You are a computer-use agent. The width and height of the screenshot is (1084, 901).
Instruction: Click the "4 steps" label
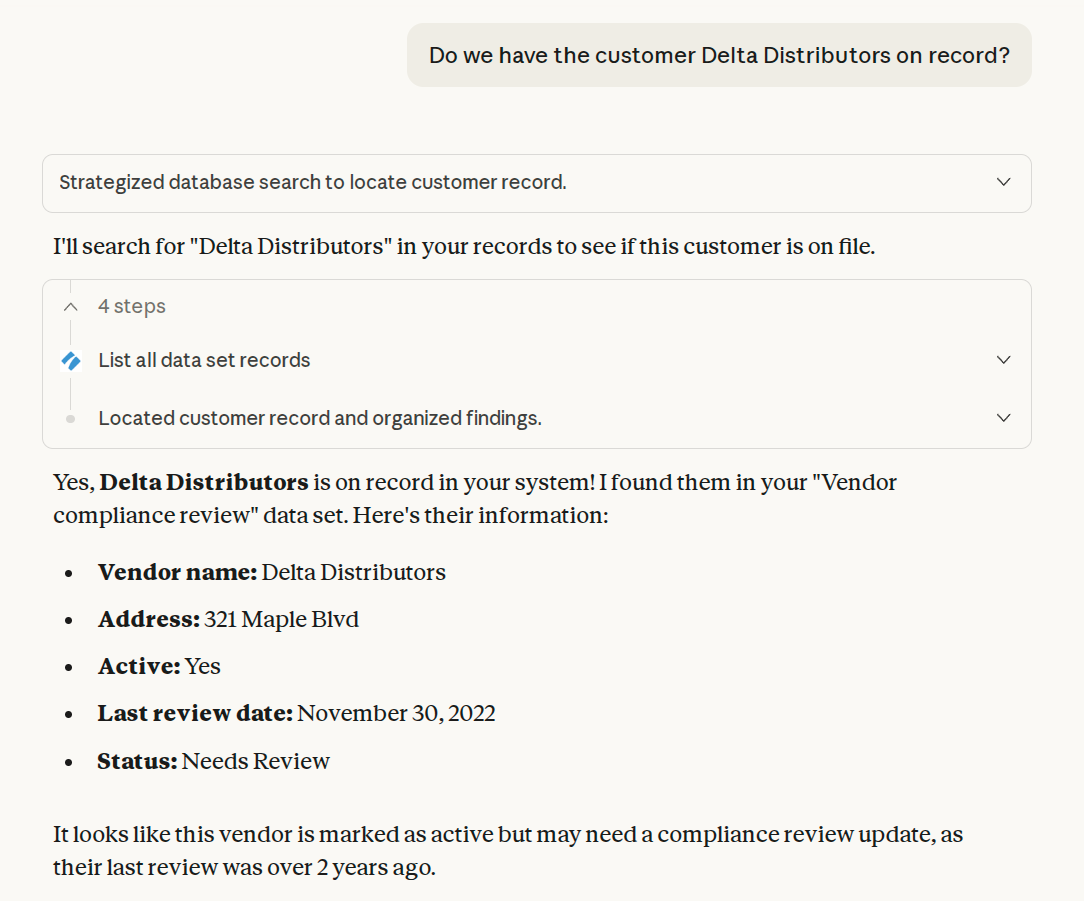coord(132,307)
